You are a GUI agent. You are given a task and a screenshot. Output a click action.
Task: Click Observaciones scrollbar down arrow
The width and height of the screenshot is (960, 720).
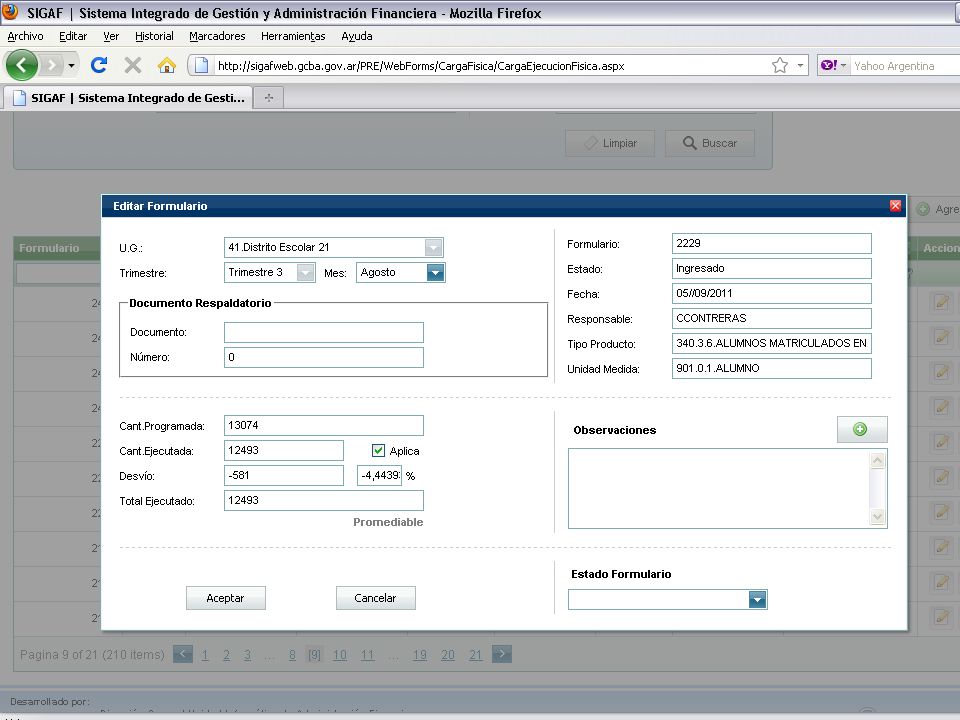click(877, 517)
